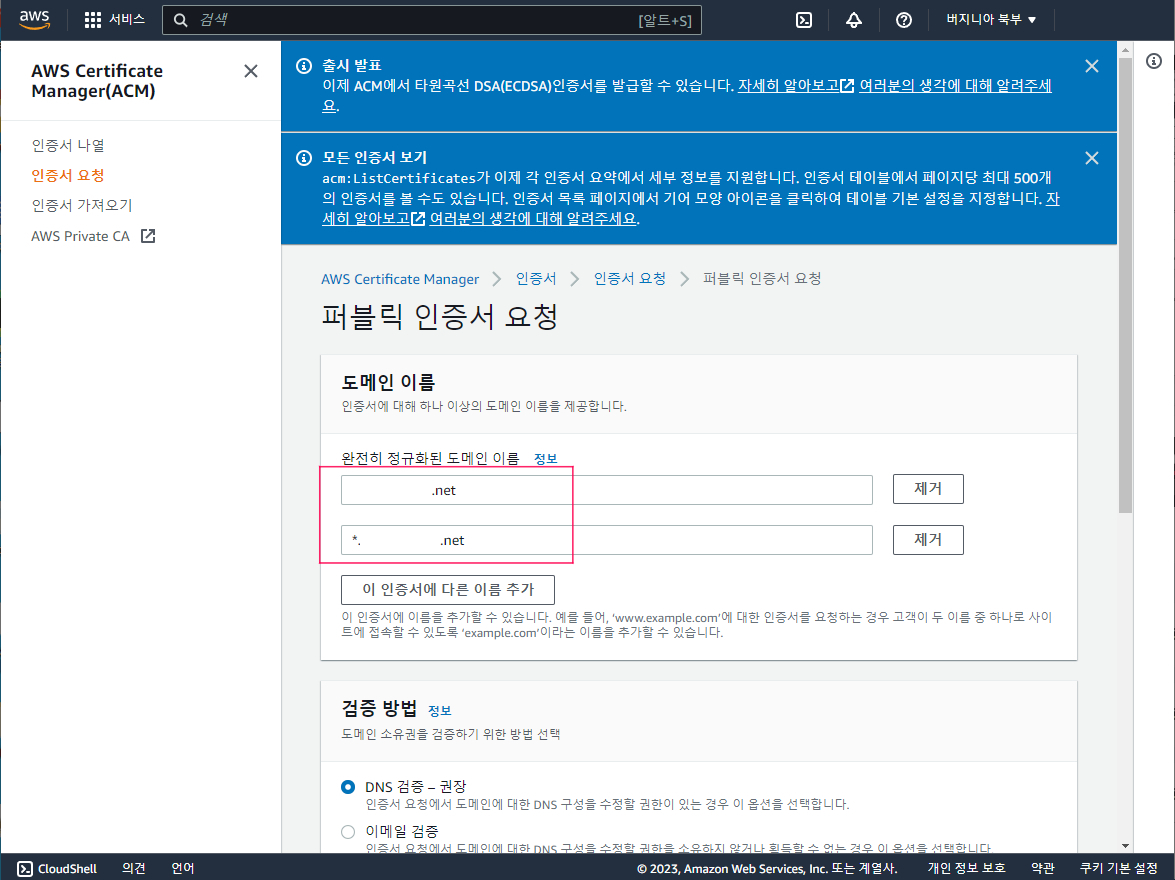Open 개인 정보 보호 footer link
The width and height of the screenshot is (1175, 880).
click(x=967, y=868)
